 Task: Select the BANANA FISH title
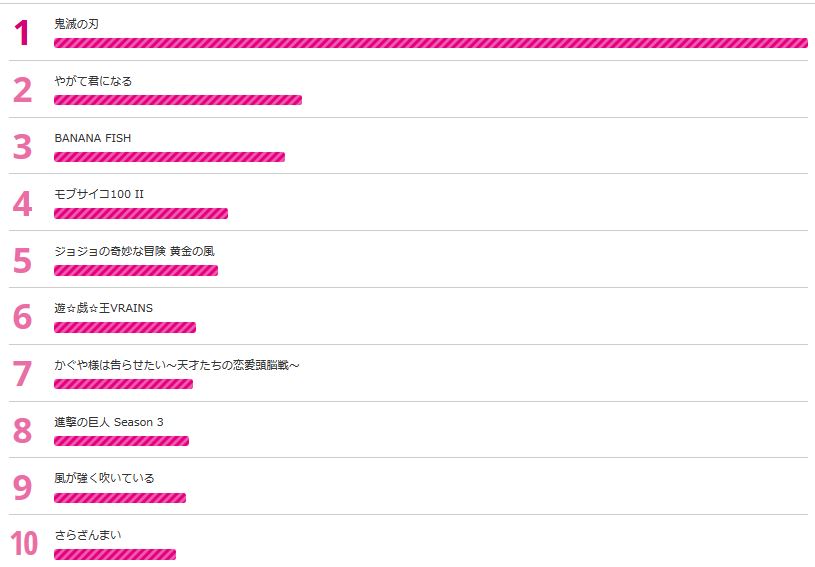coord(92,137)
